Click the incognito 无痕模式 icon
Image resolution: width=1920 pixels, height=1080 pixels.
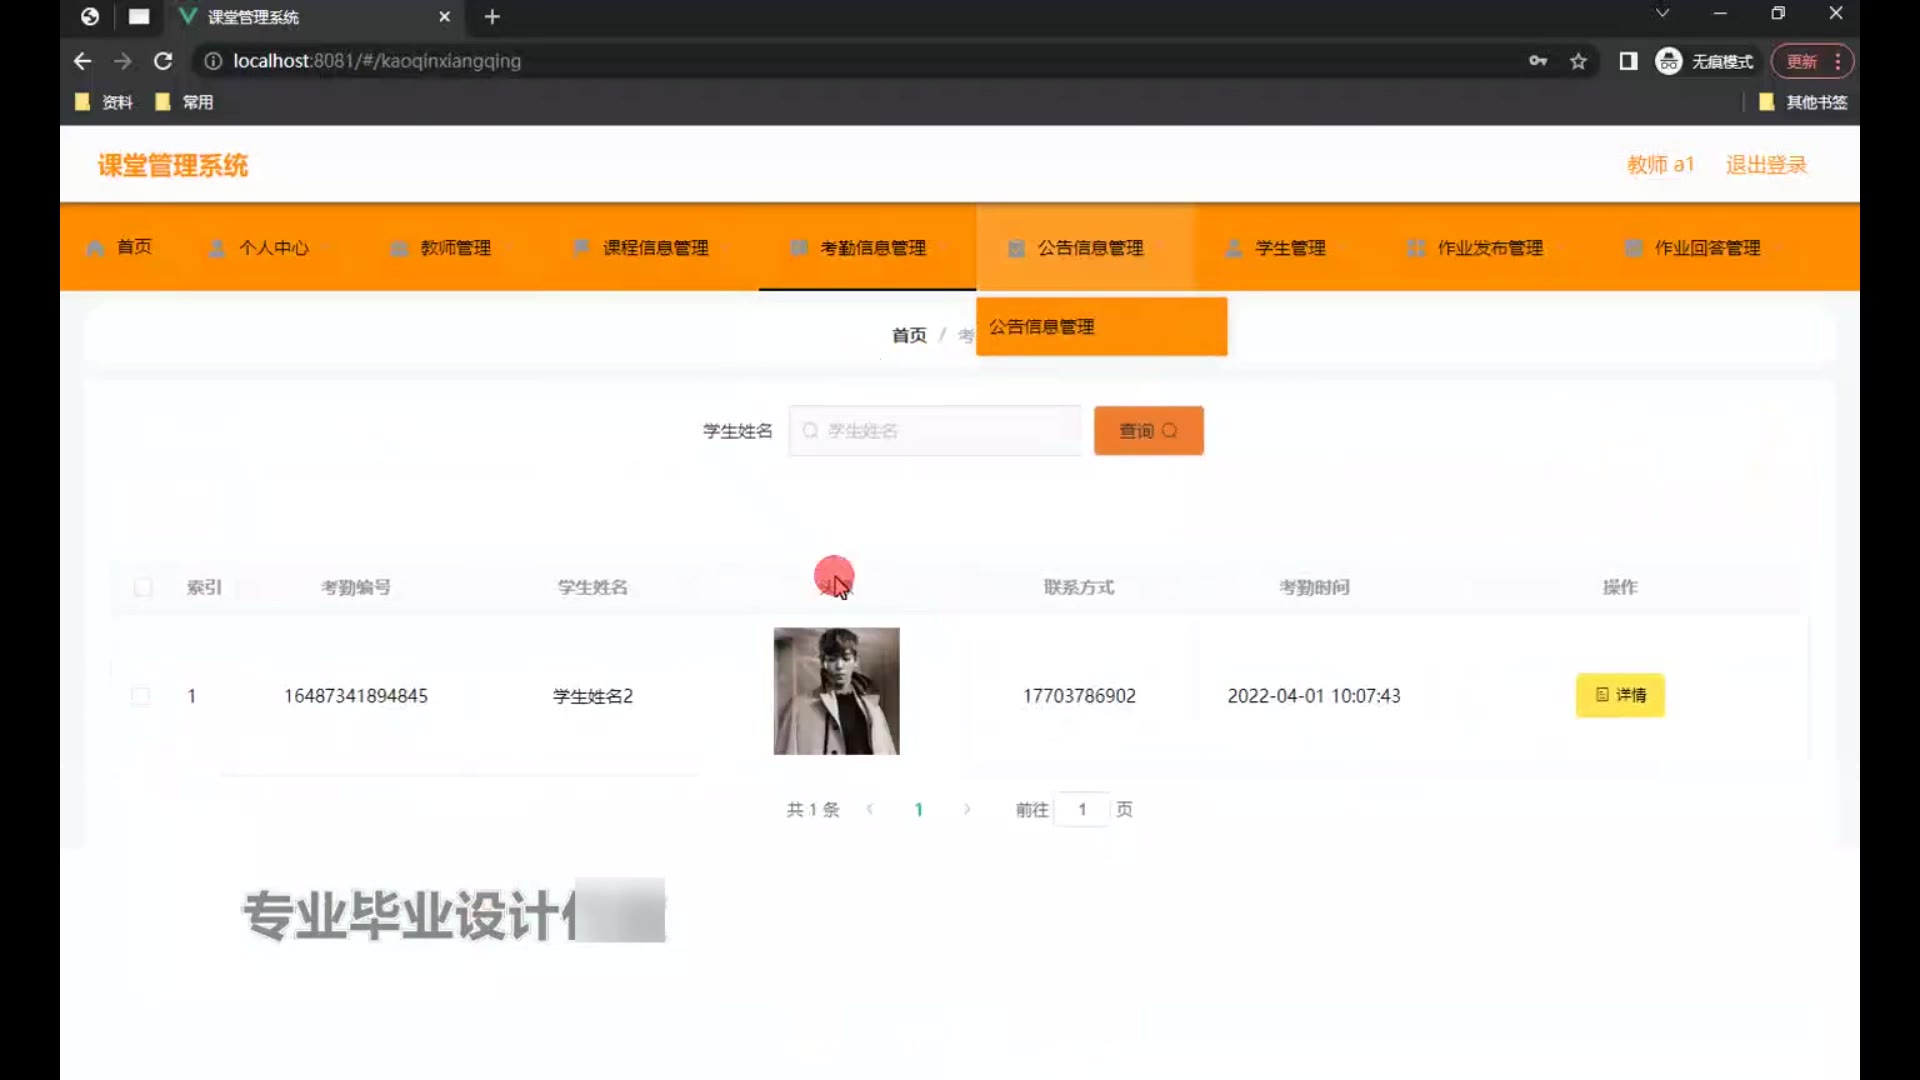coord(1668,61)
